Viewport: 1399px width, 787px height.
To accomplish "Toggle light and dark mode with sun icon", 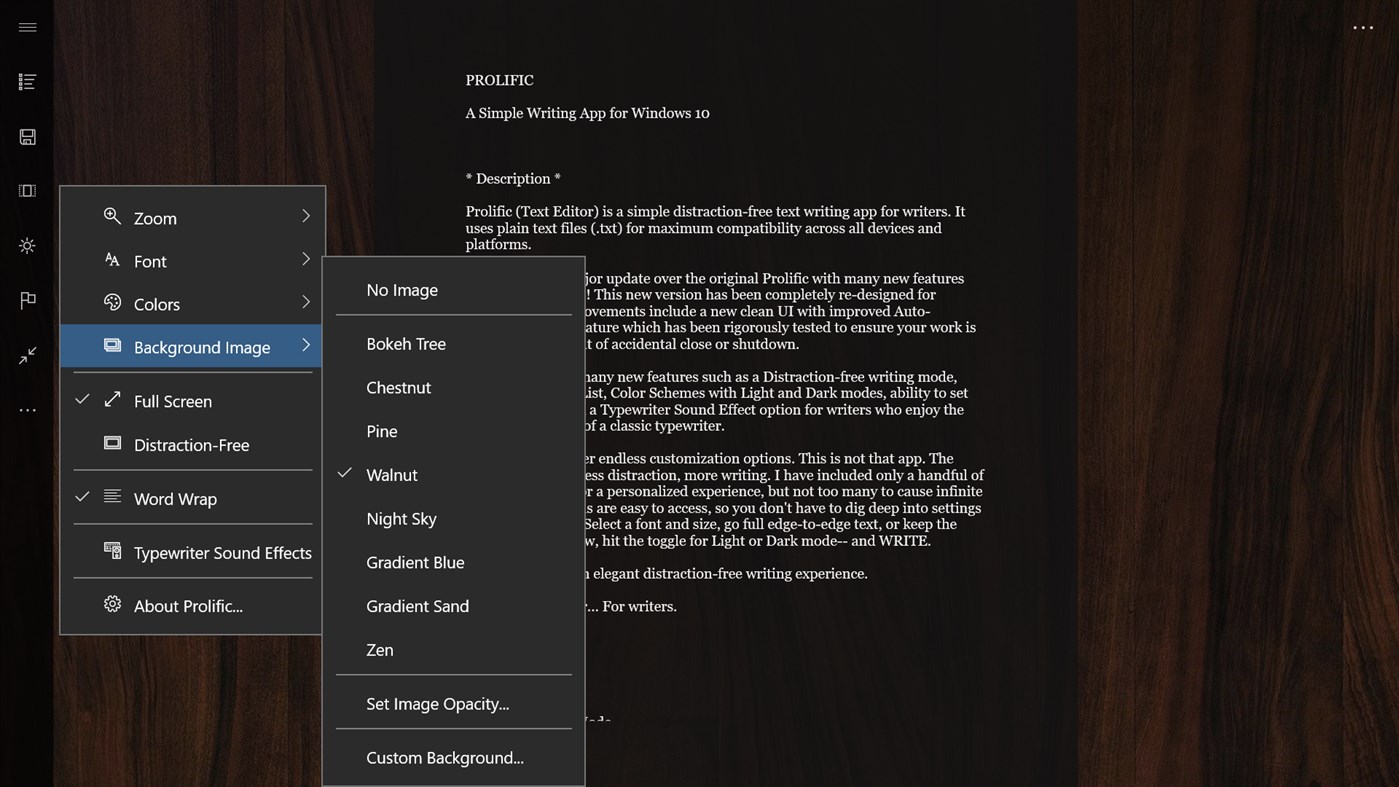I will [x=27, y=245].
